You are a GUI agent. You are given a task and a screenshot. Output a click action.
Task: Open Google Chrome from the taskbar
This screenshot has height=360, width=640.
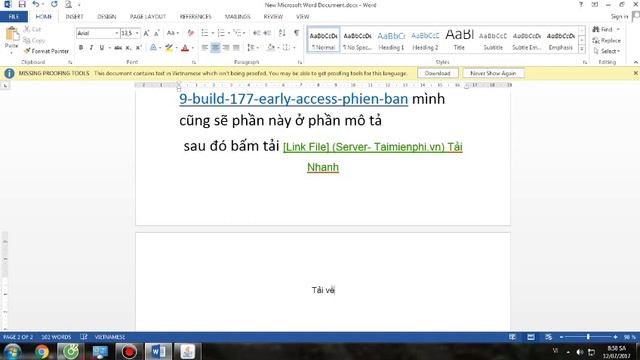tap(42, 351)
